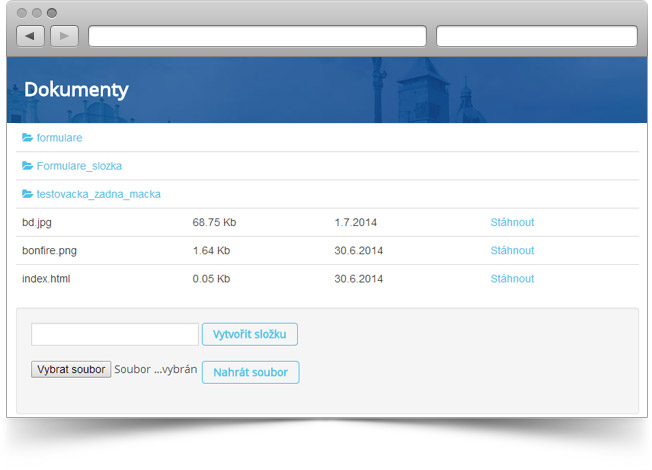652x470 pixels.
Task: Click the folder icon beside testovacka_zadna_macka
Action: pos(28,194)
